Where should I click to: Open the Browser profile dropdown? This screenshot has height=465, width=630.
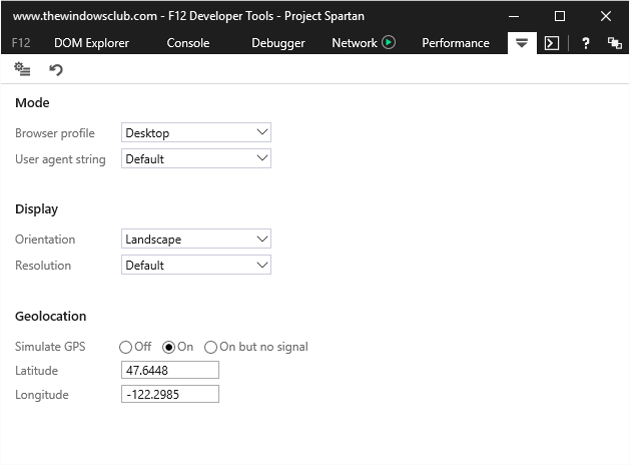196,132
